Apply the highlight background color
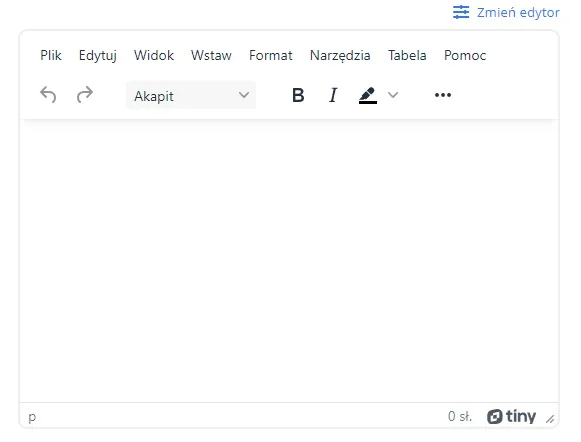Screen dimensions: 581x442 point(368,95)
